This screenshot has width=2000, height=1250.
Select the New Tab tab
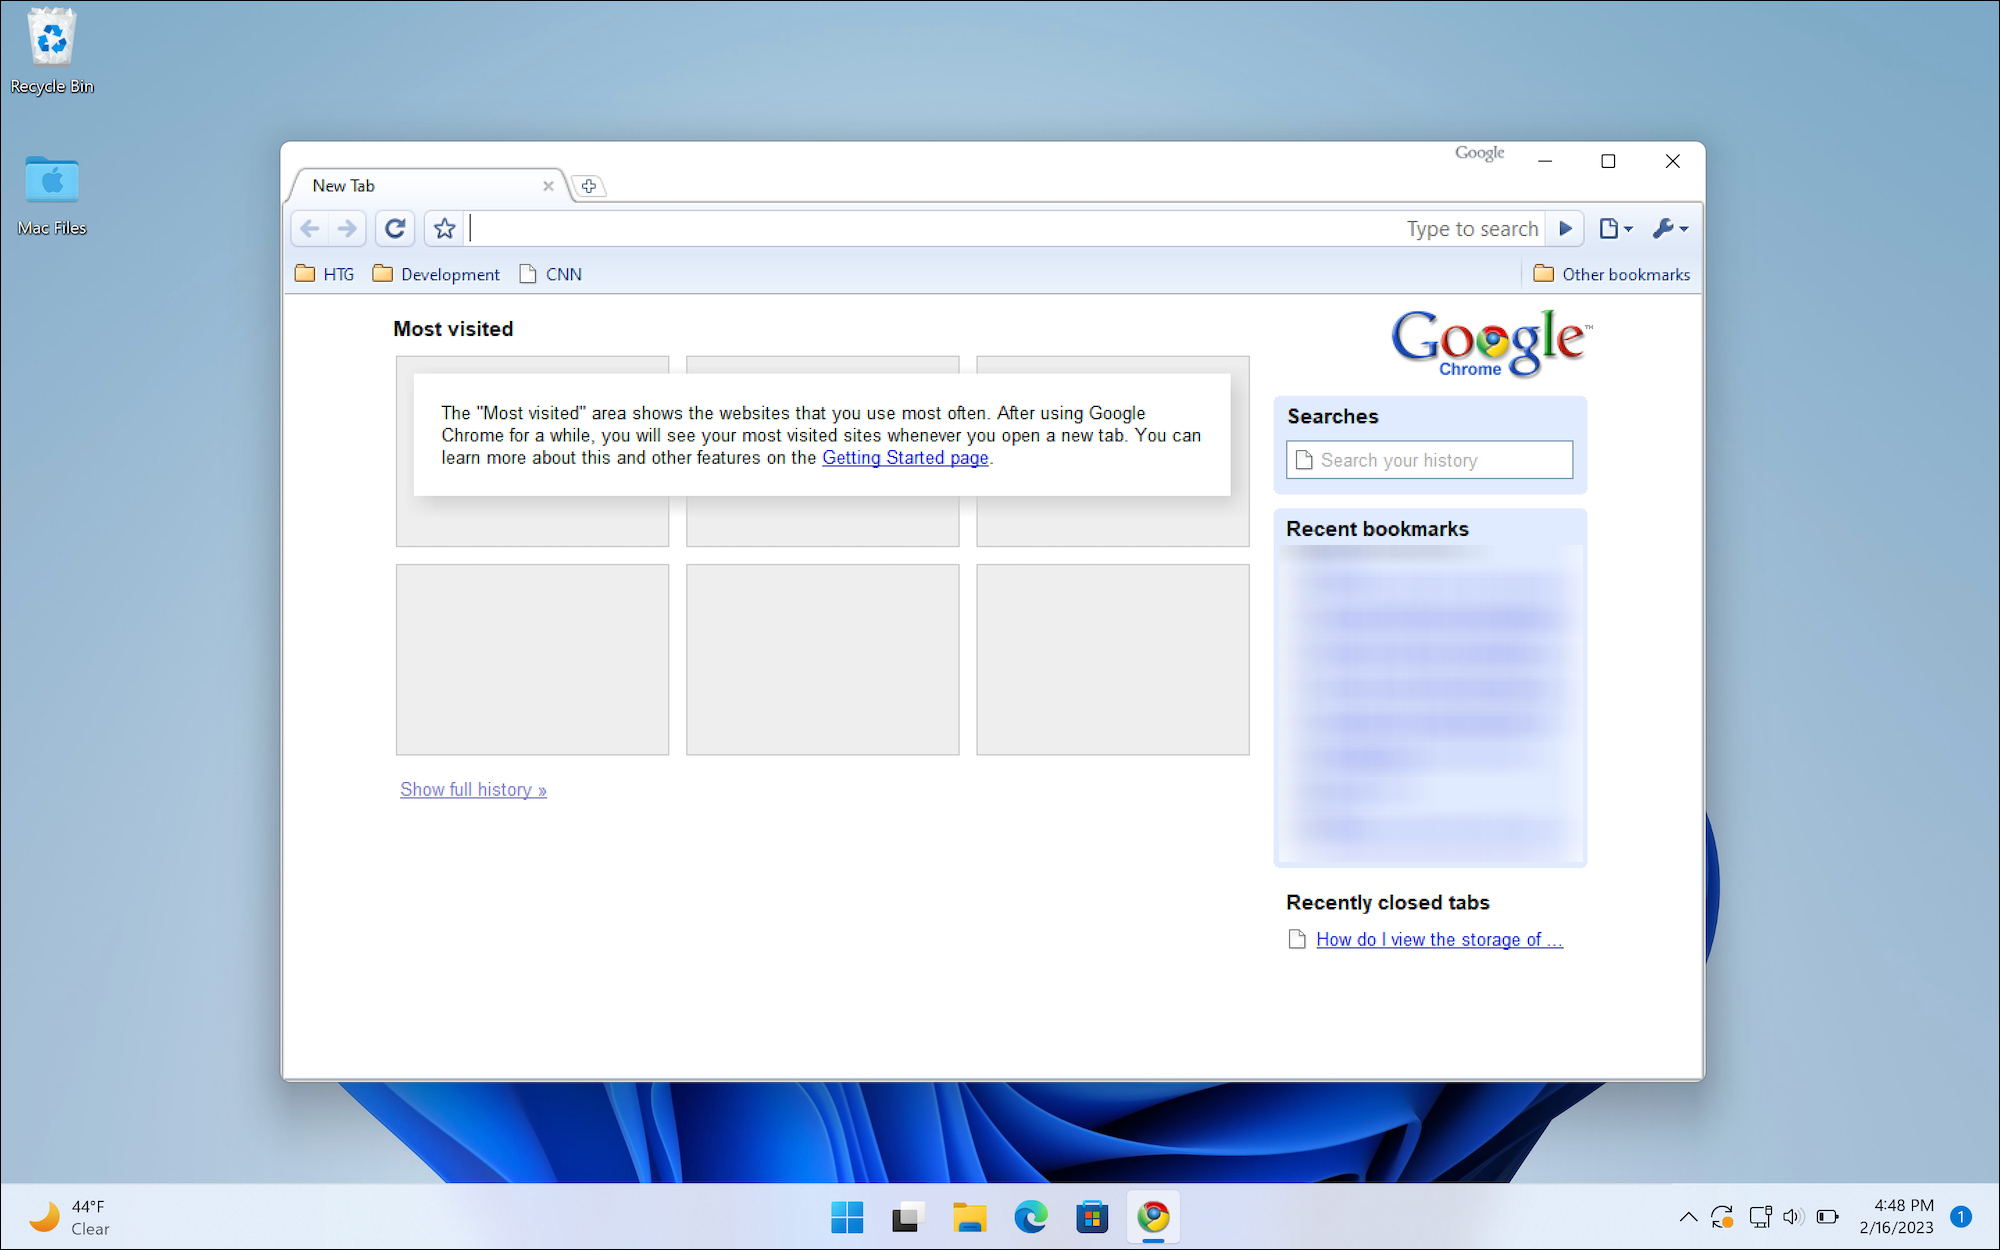coord(423,184)
